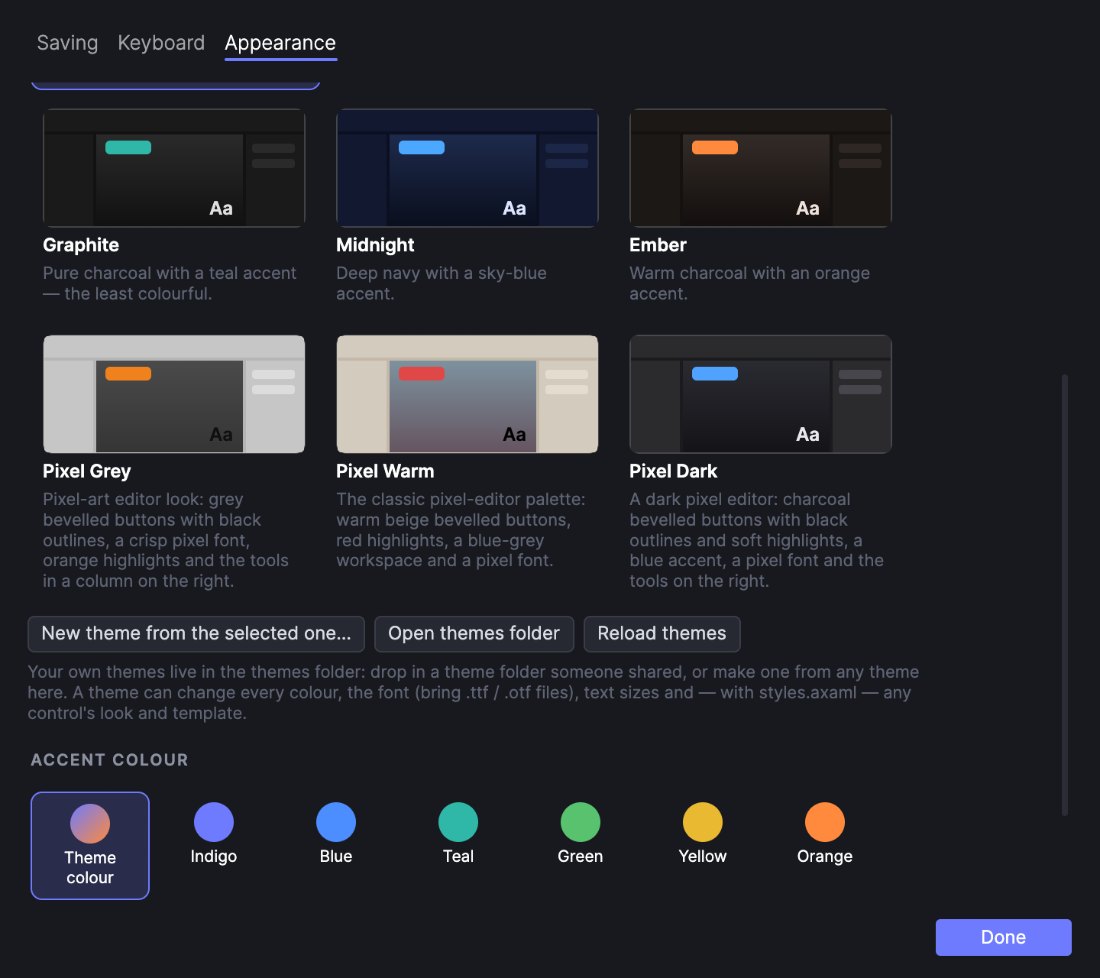Click the 'Pure charcoal with a teal accent' description

170,283
